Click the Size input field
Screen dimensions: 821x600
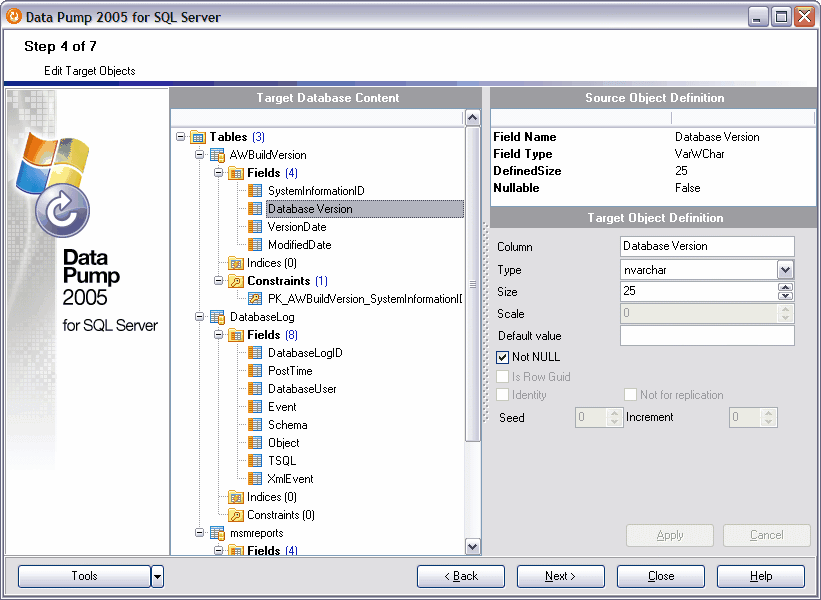click(699, 292)
